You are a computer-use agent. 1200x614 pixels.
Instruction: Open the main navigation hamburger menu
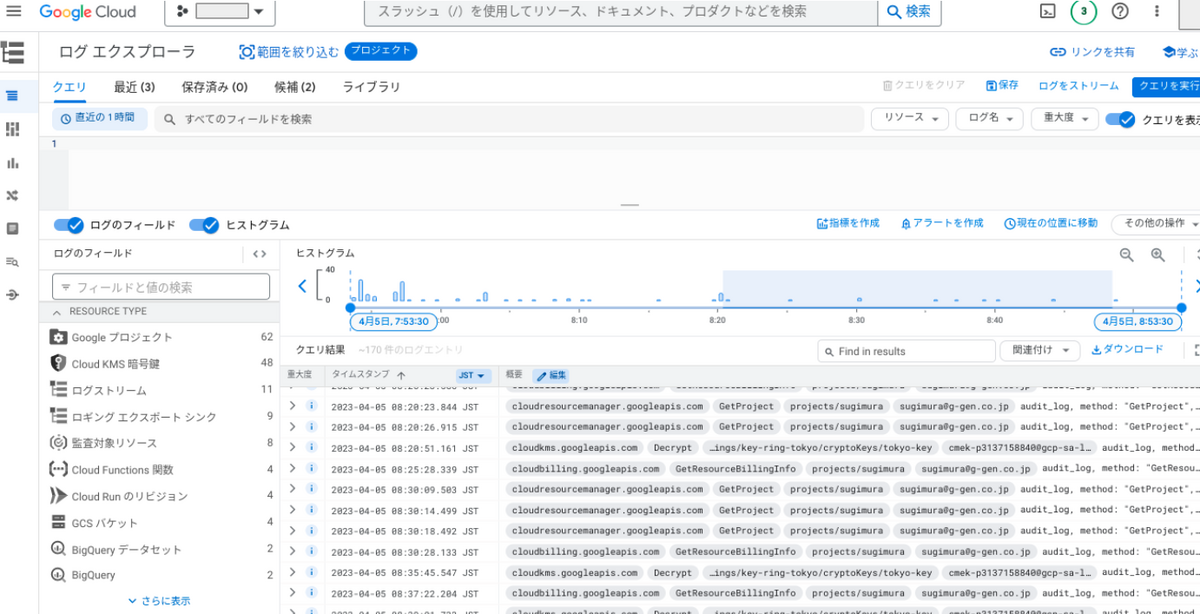click(14, 12)
